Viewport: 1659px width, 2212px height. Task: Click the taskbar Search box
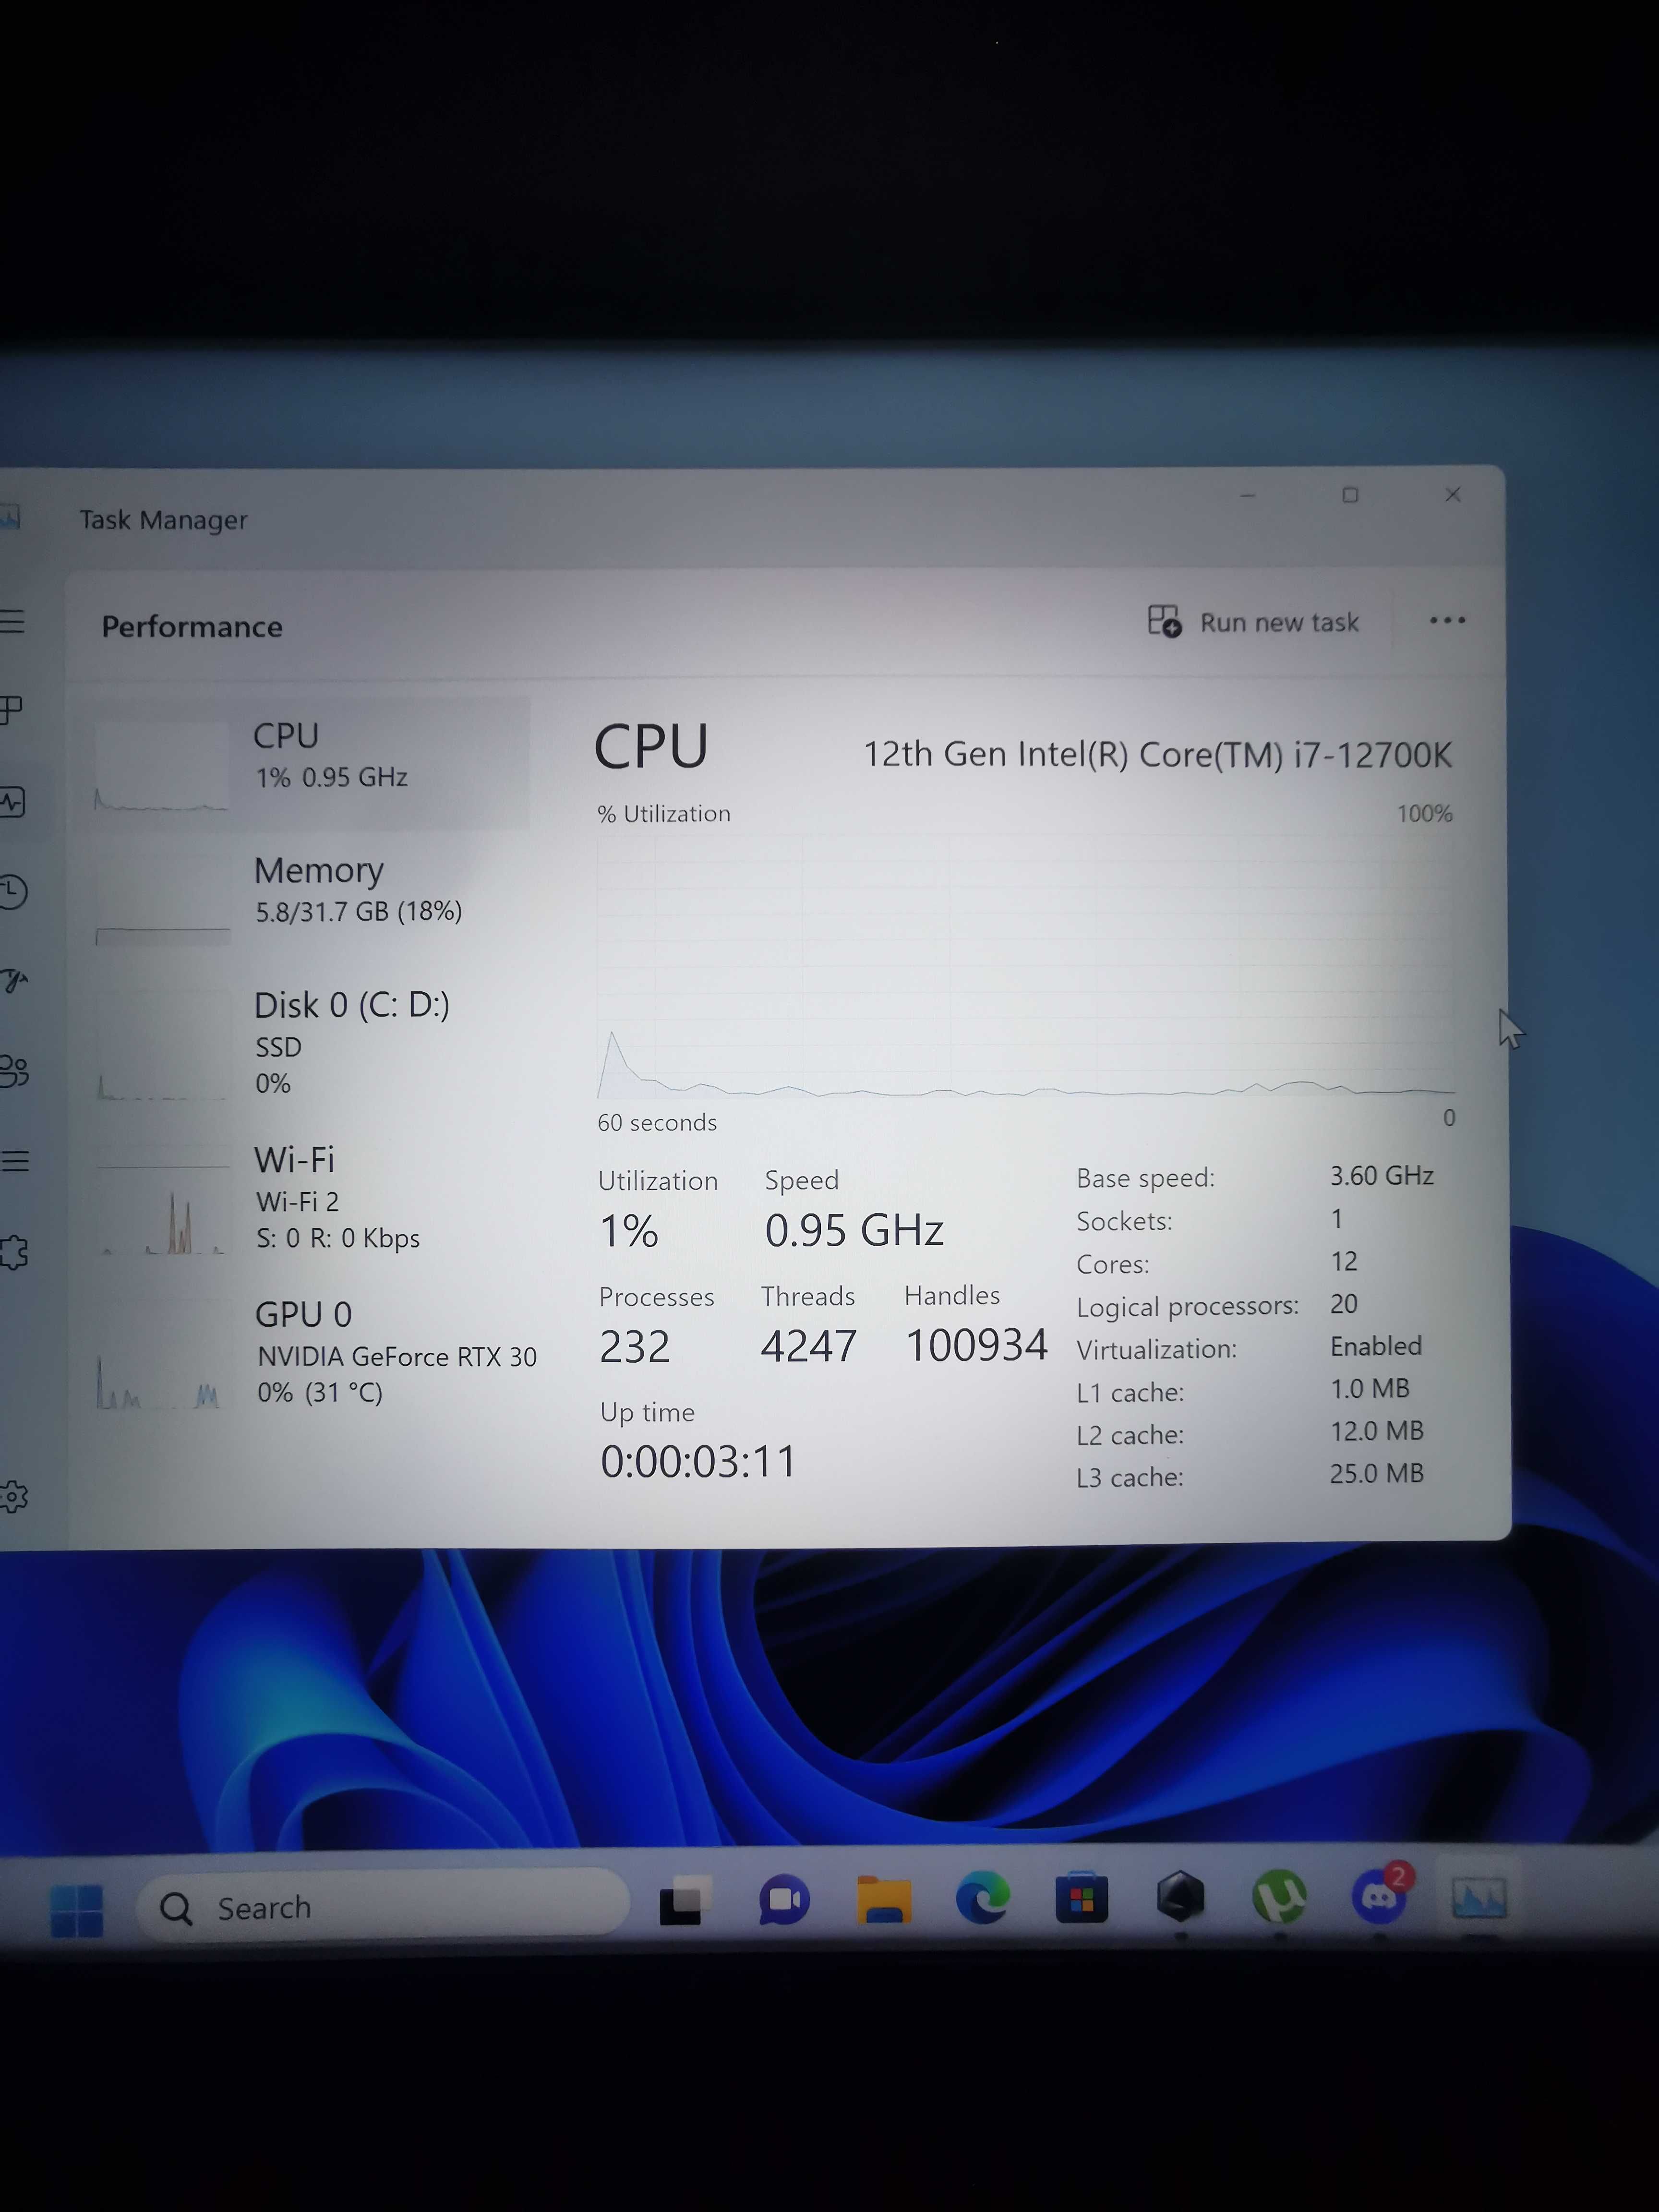(383, 1907)
